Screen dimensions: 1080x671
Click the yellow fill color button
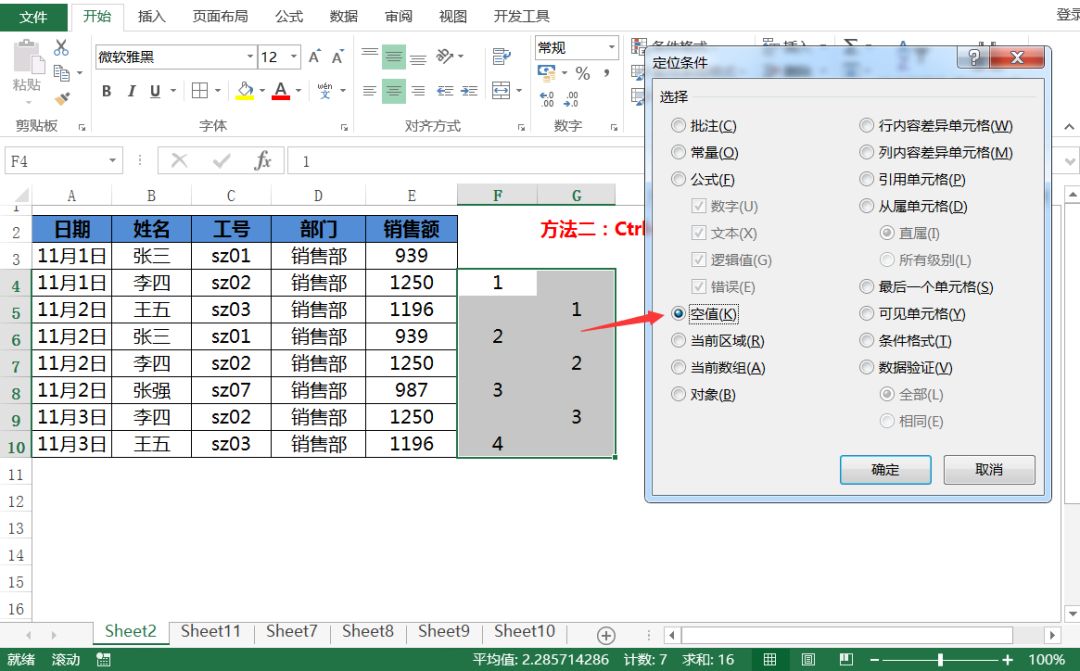tap(245, 91)
